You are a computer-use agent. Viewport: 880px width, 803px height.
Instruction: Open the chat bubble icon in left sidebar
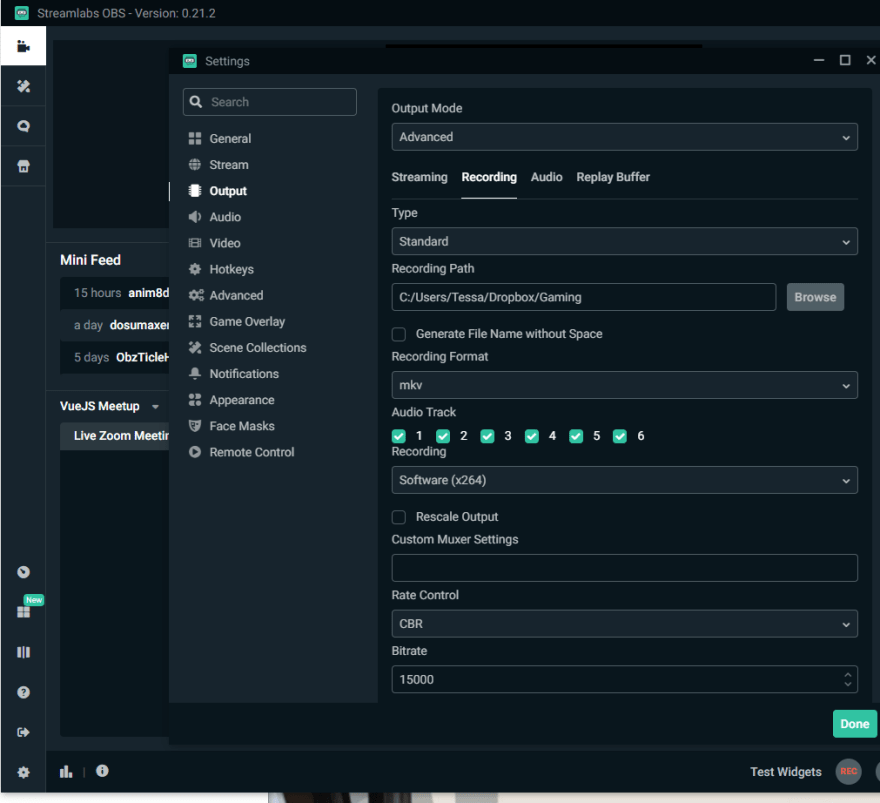pyautogui.click(x=23, y=126)
